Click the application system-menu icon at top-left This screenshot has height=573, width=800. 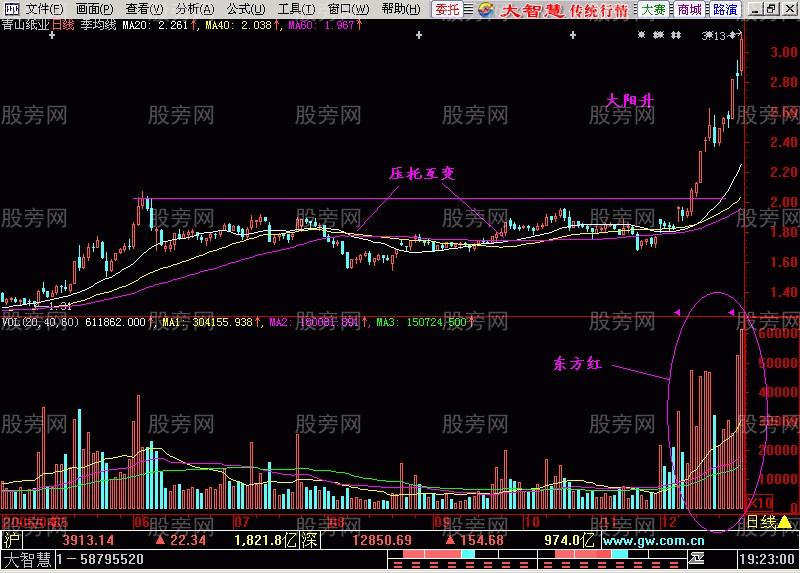coord(11,9)
